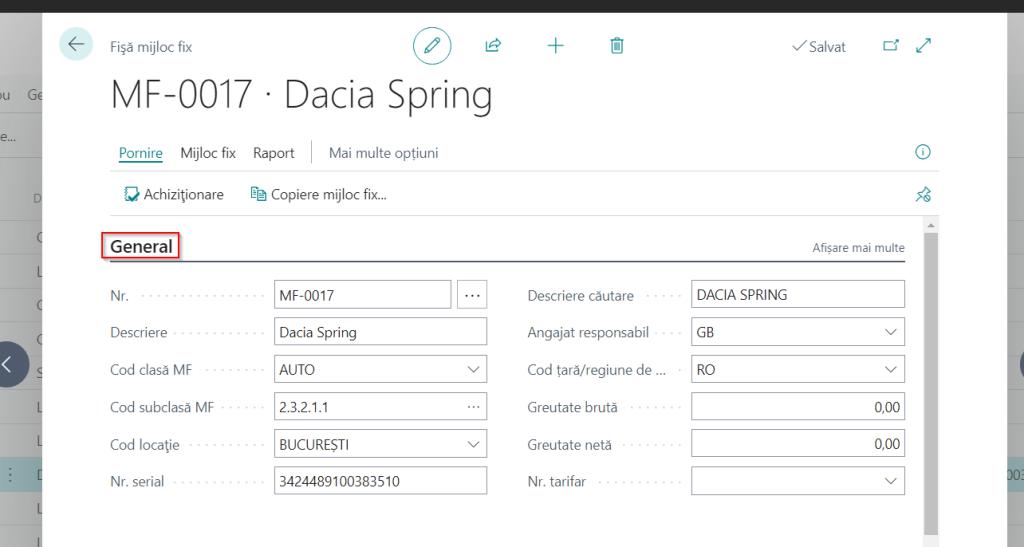Open the share icon menu

(493, 46)
